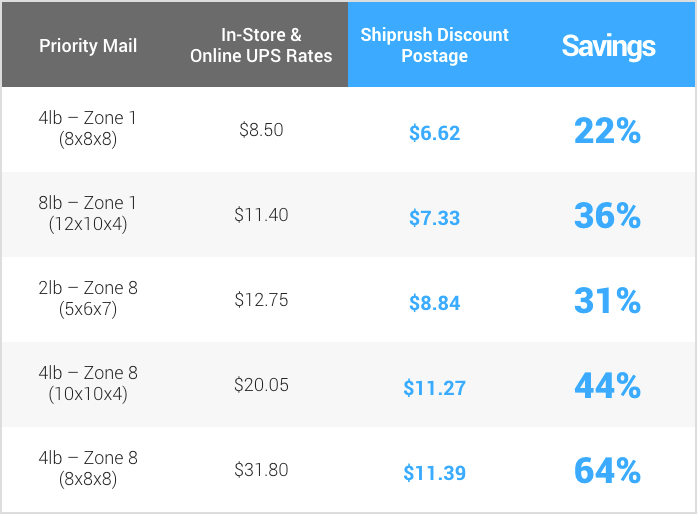Select the 2lb – Zone 8 (5x6x7) row label
Viewport: 697px width, 514px height.
click(x=88, y=298)
